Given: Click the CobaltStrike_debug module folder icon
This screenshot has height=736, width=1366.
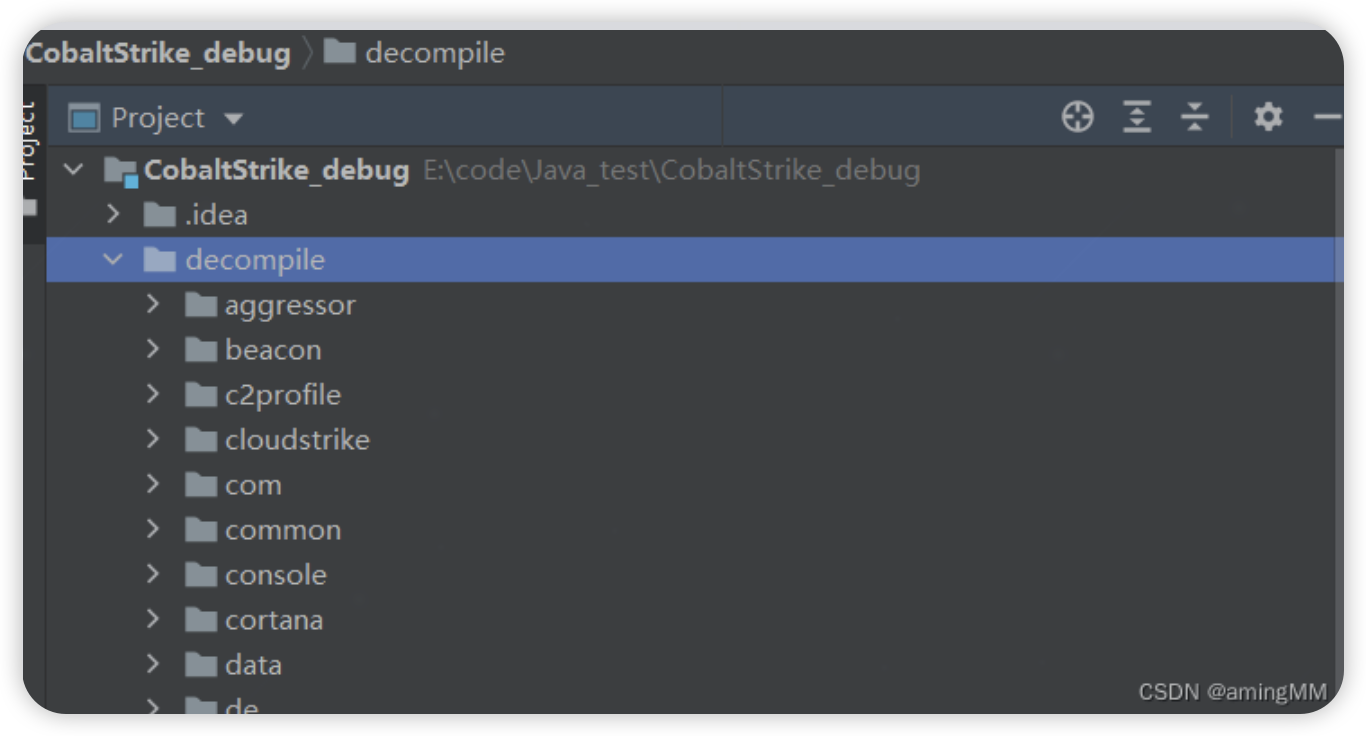Looking at the screenshot, I should click(121, 171).
